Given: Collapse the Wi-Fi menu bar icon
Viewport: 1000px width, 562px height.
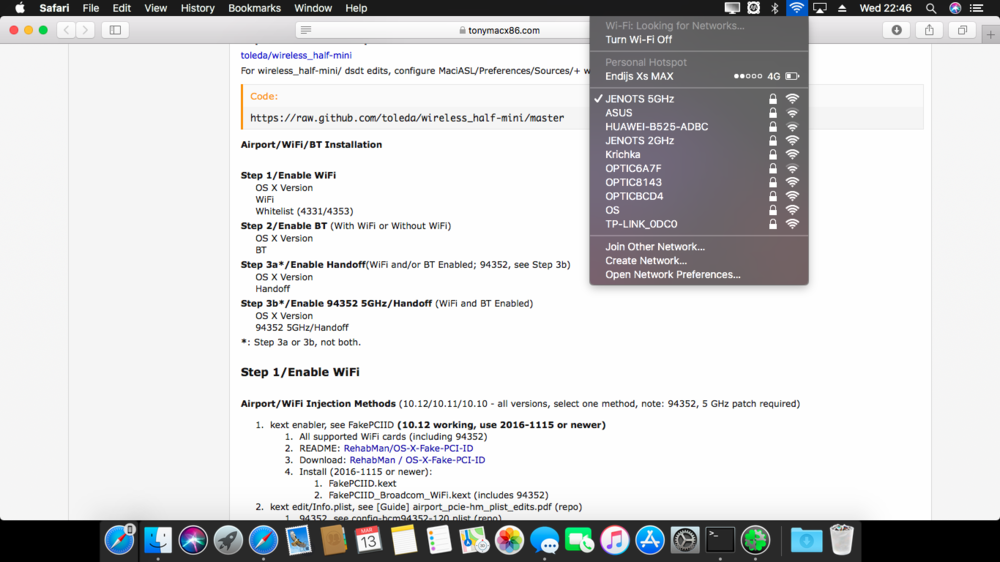Looking at the screenshot, I should pyautogui.click(x=796, y=8).
